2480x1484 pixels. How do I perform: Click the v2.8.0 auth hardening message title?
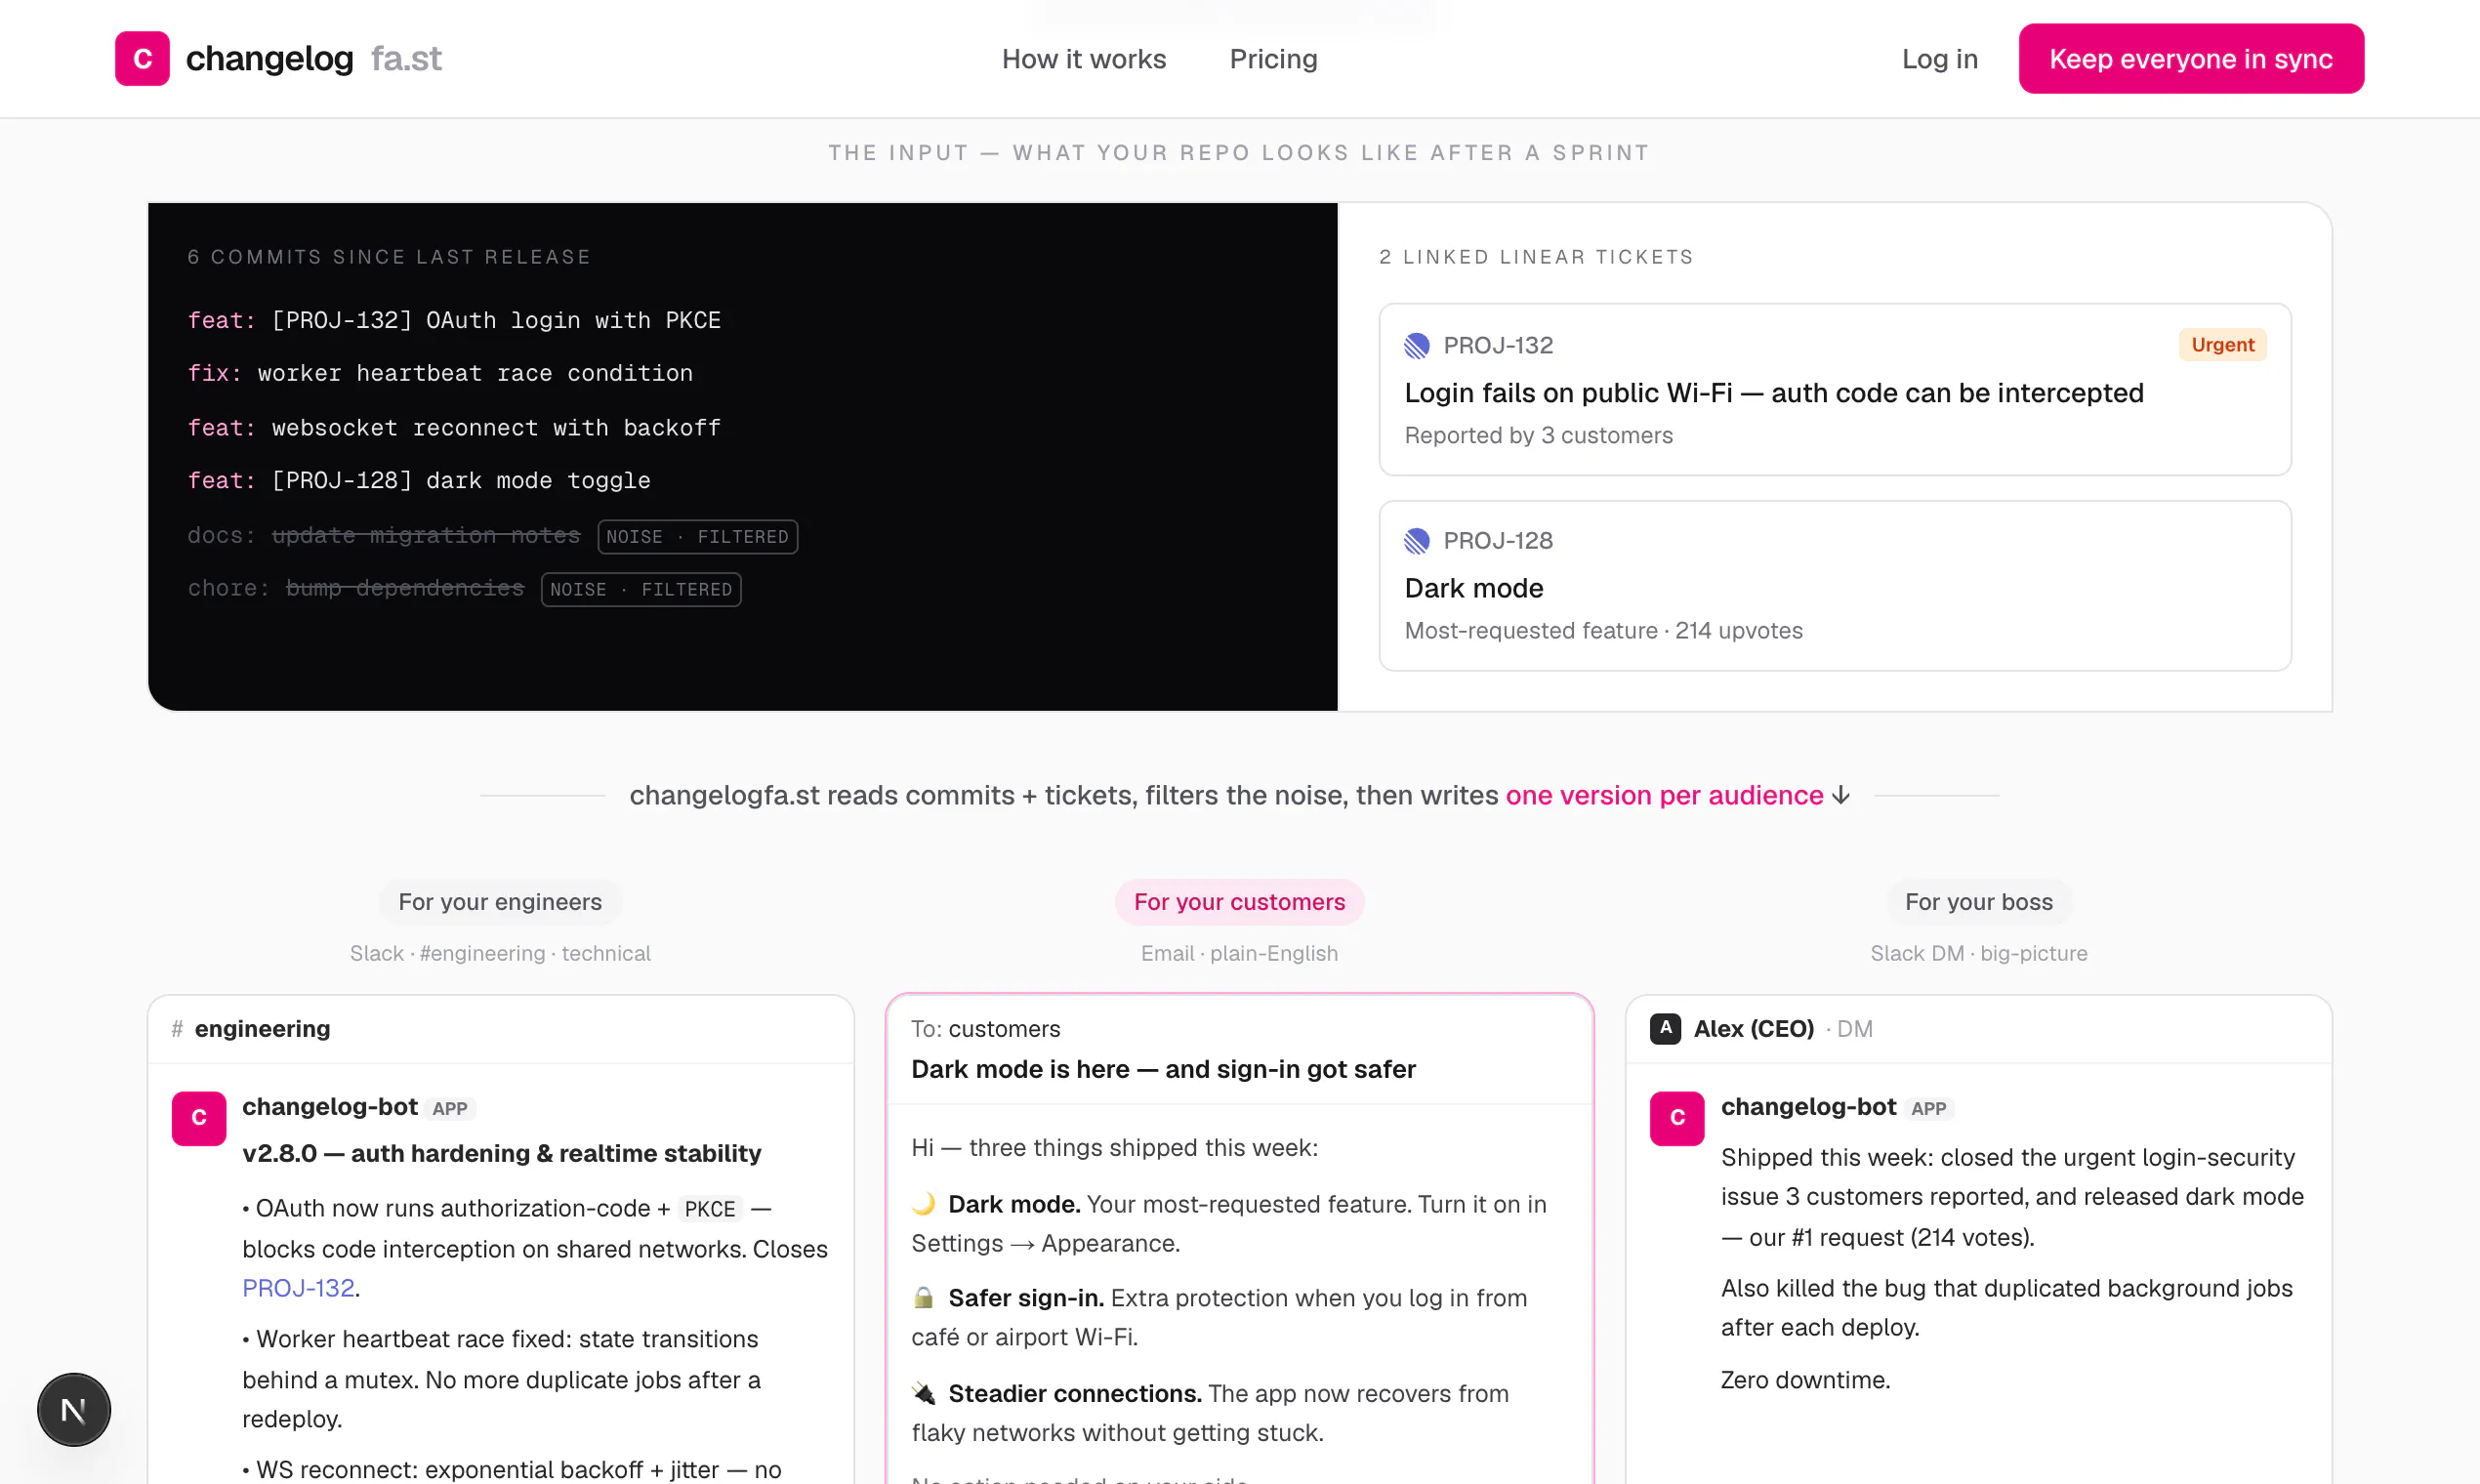[x=501, y=1153]
